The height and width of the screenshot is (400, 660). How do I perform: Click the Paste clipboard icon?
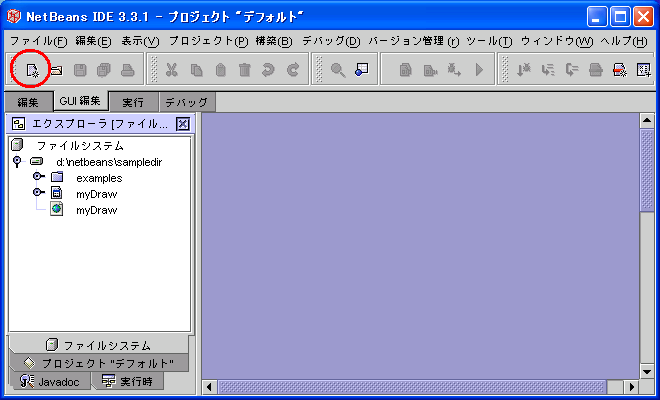tap(221, 70)
